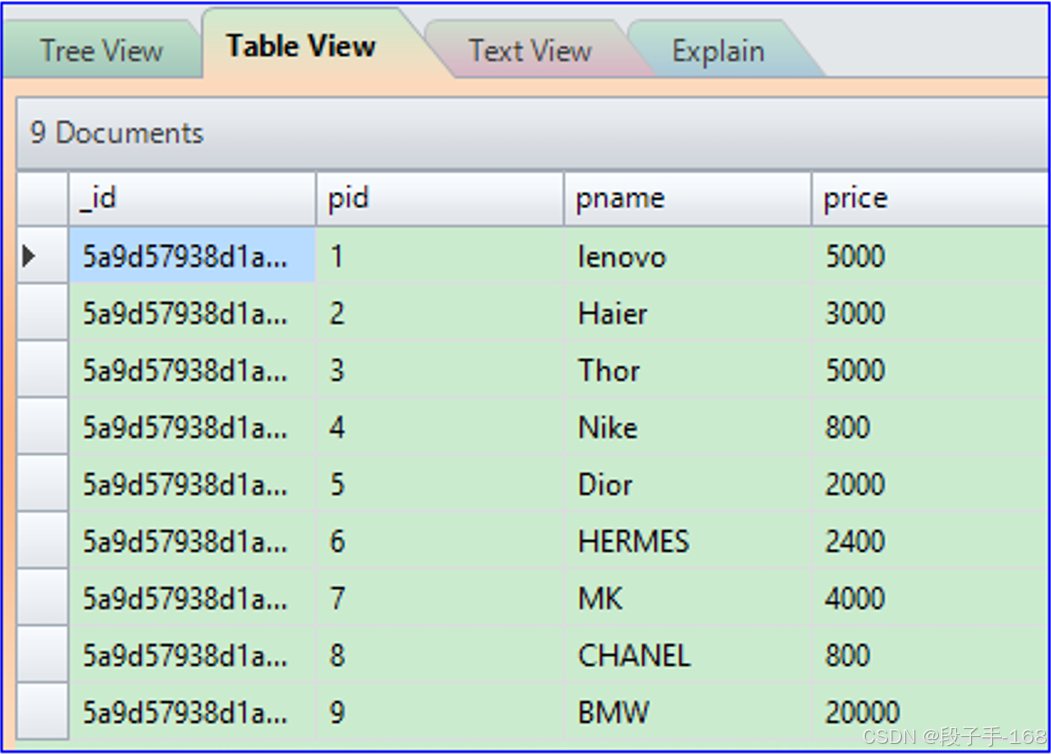Click pid cell 6

440,540
